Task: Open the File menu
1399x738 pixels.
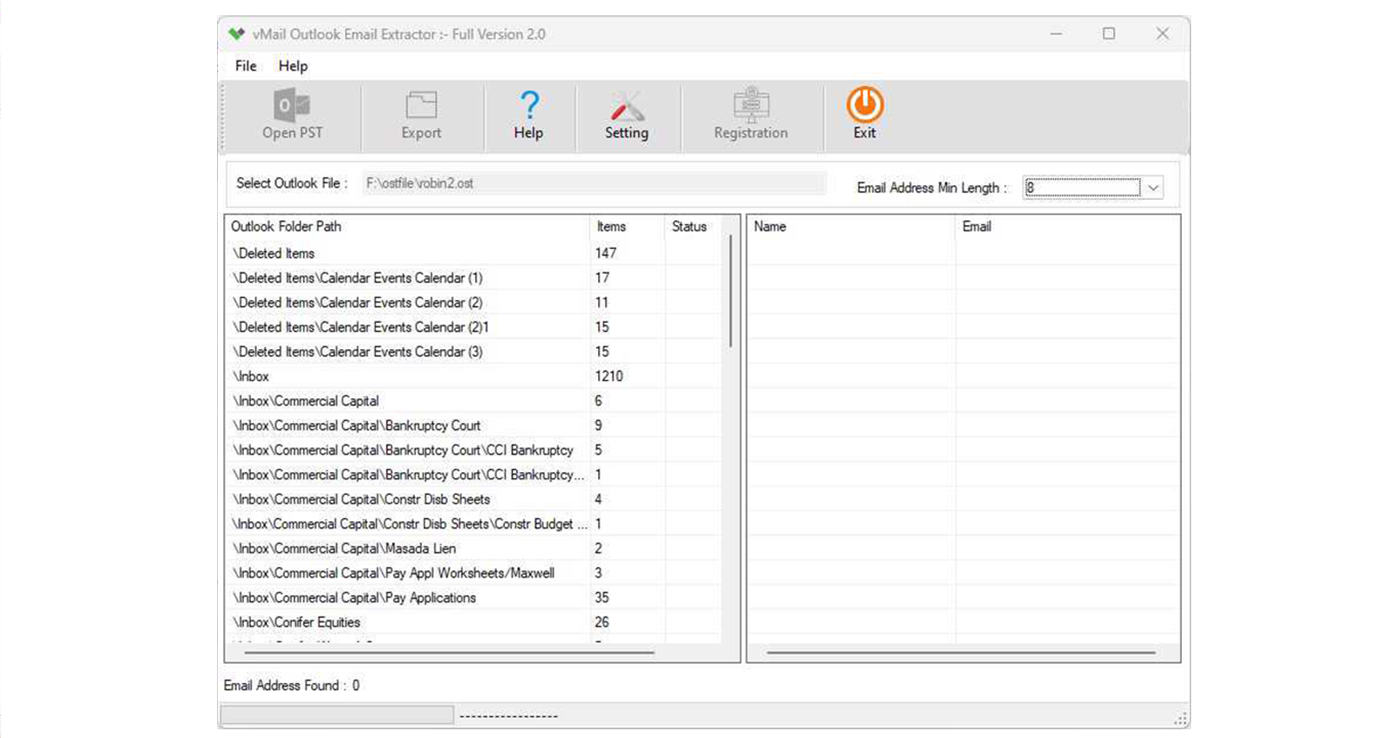Action: (x=246, y=66)
